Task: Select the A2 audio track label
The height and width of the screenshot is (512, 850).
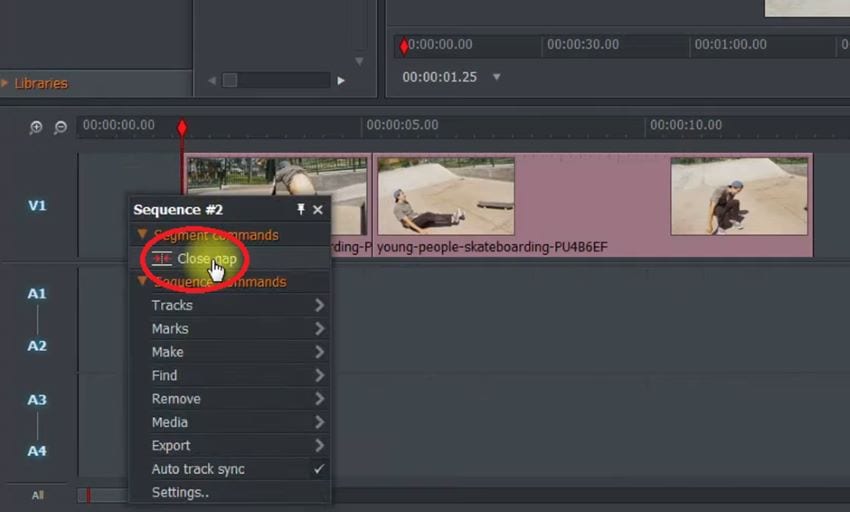Action: tap(37, 345)
